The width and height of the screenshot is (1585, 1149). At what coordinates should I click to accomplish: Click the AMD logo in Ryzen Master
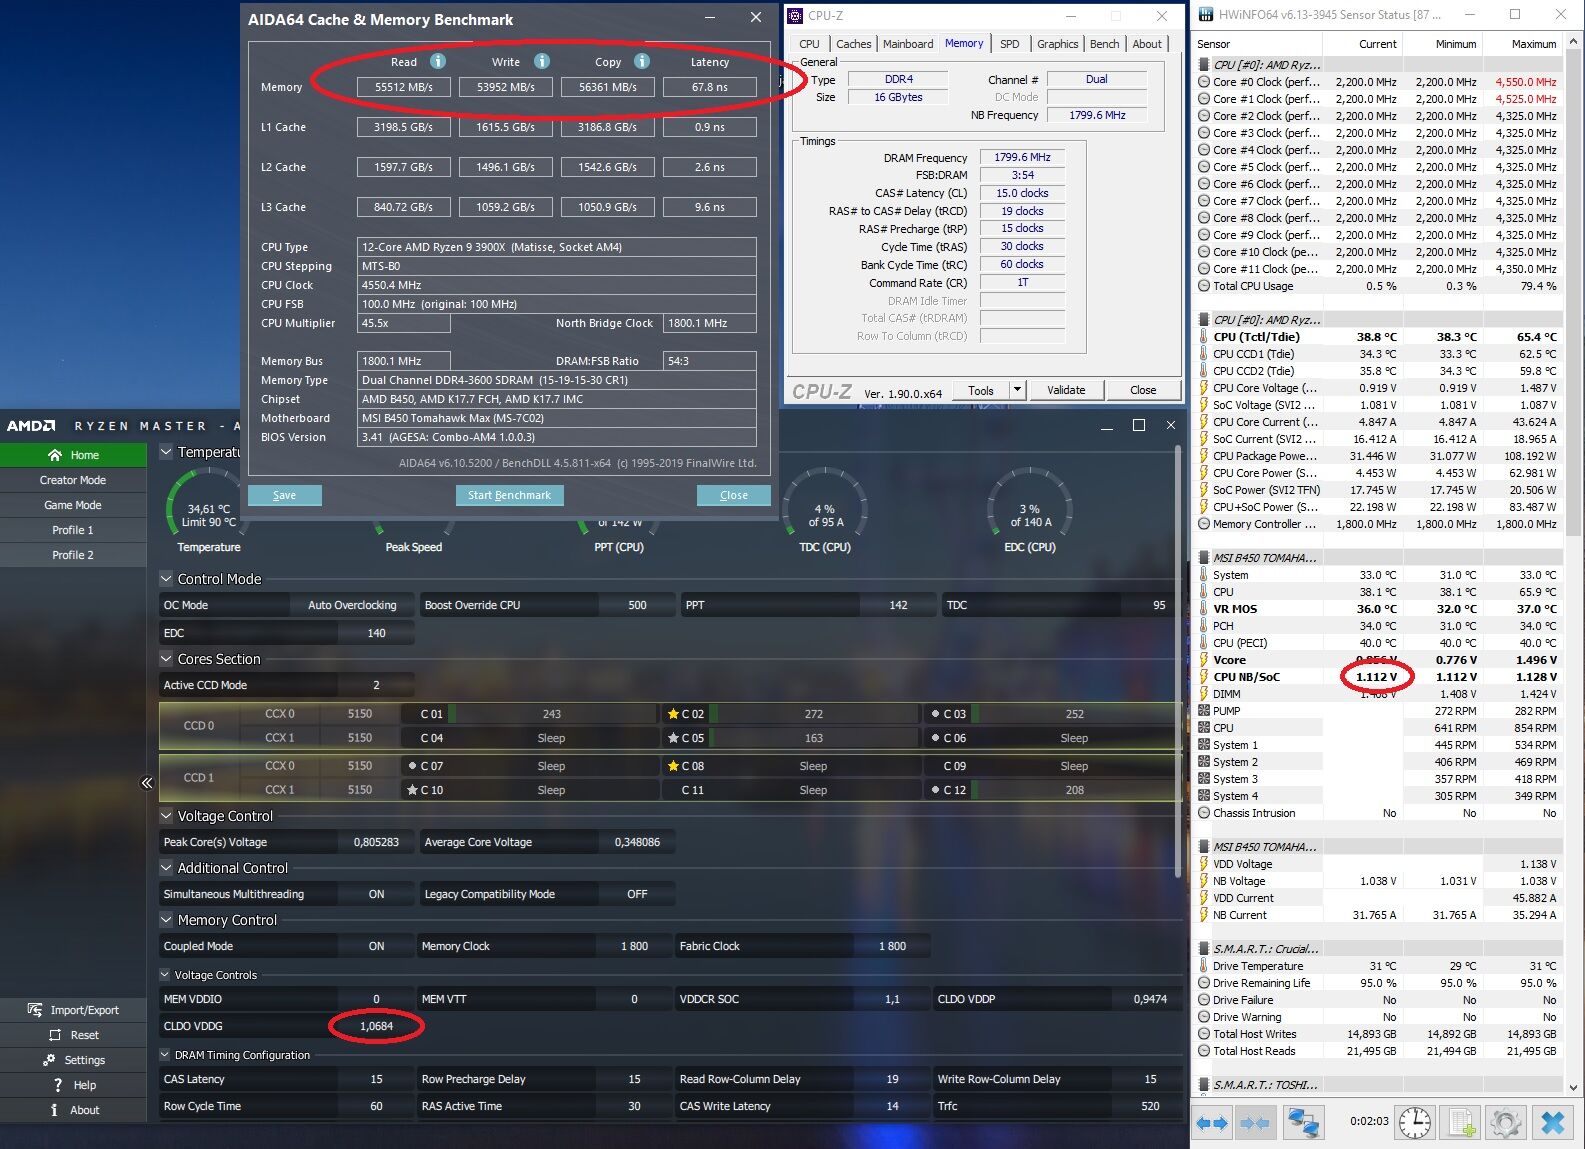pos(32,426)
